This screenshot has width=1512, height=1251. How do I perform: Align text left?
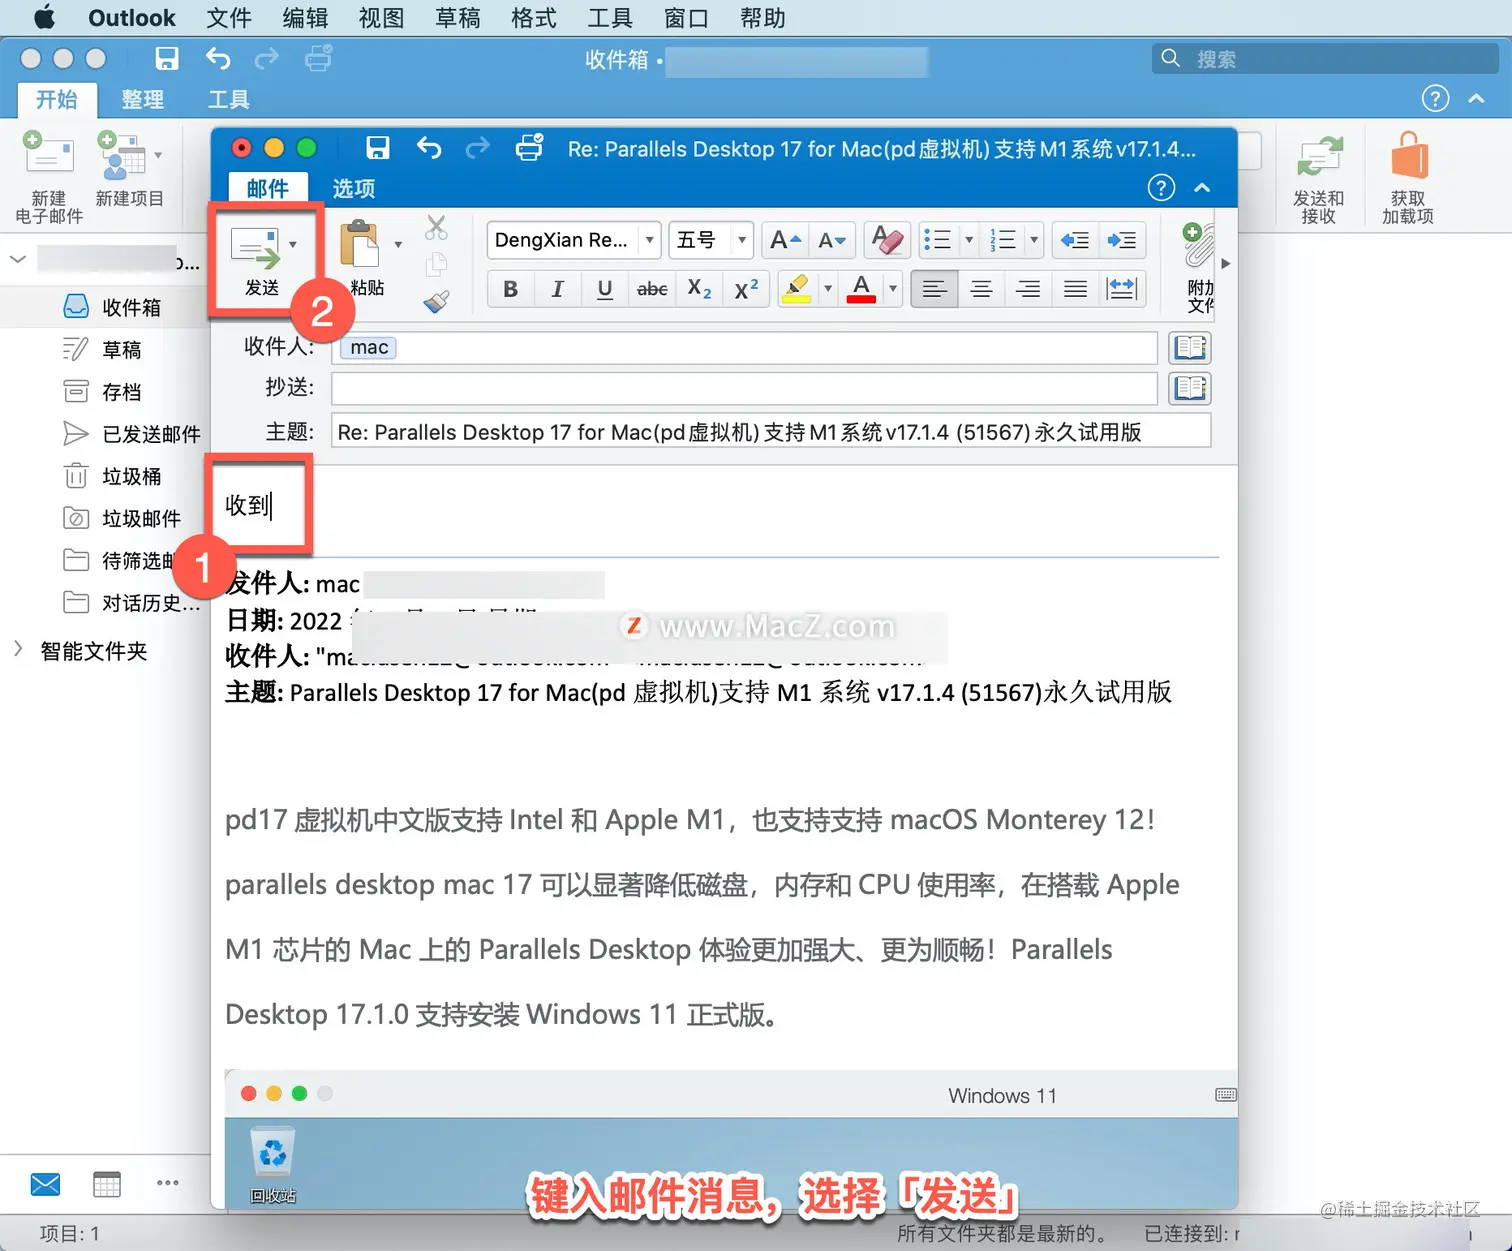[934, 289]
